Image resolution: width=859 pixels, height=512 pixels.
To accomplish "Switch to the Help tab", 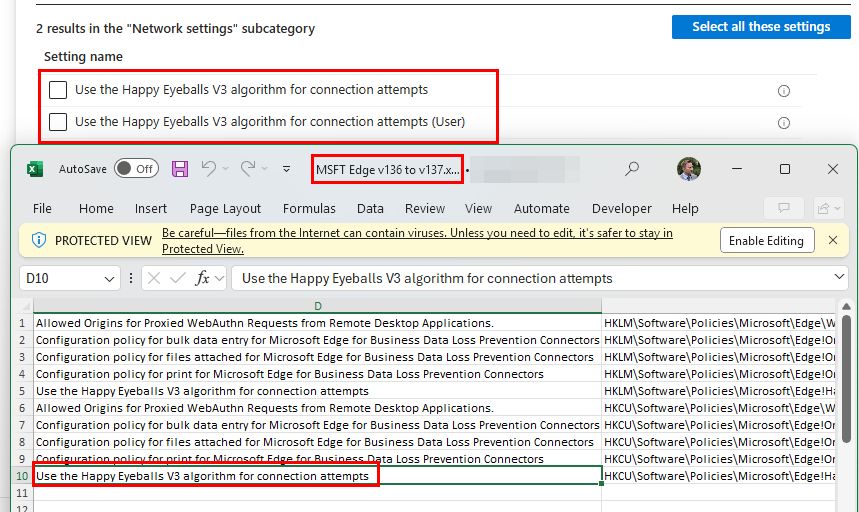I will (x=685, y=209).
